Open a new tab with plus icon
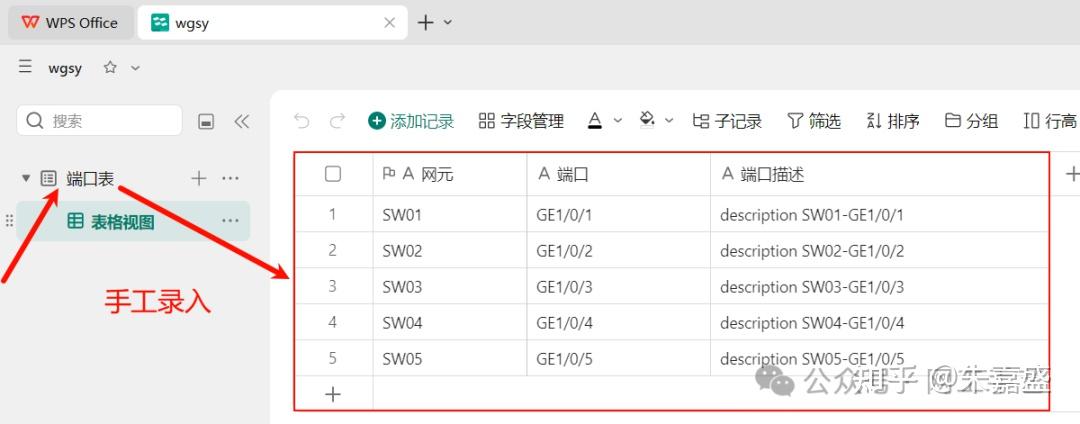Screen dimensions: 1080x424 [x=426, y=23]
